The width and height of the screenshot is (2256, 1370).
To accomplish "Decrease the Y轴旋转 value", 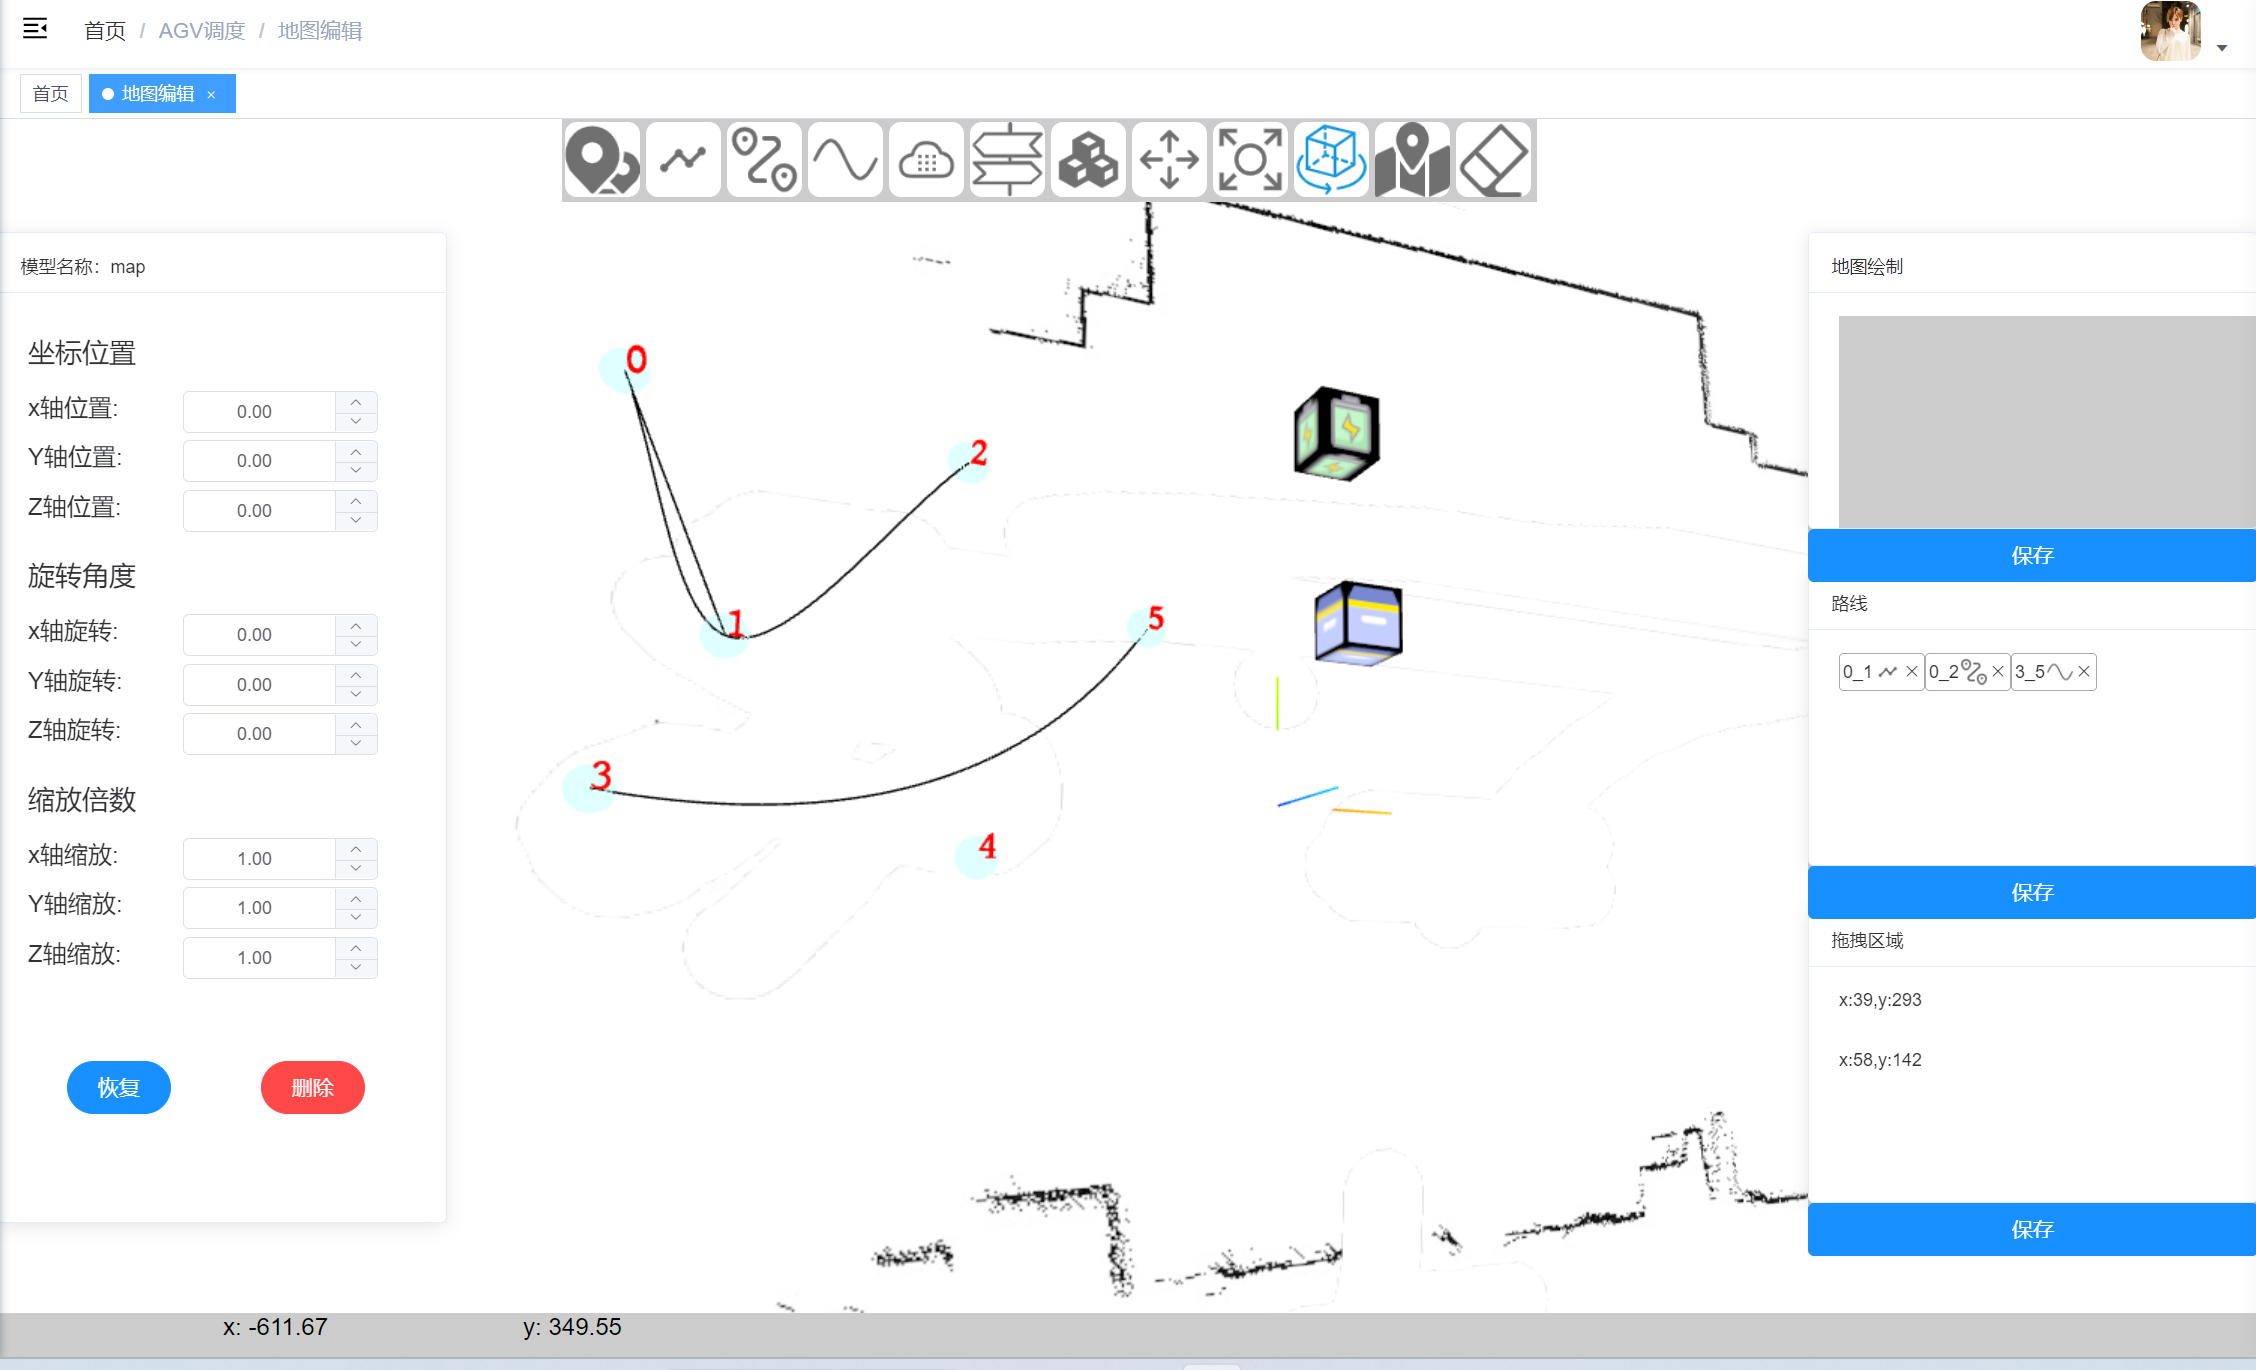I will (356, 695).
